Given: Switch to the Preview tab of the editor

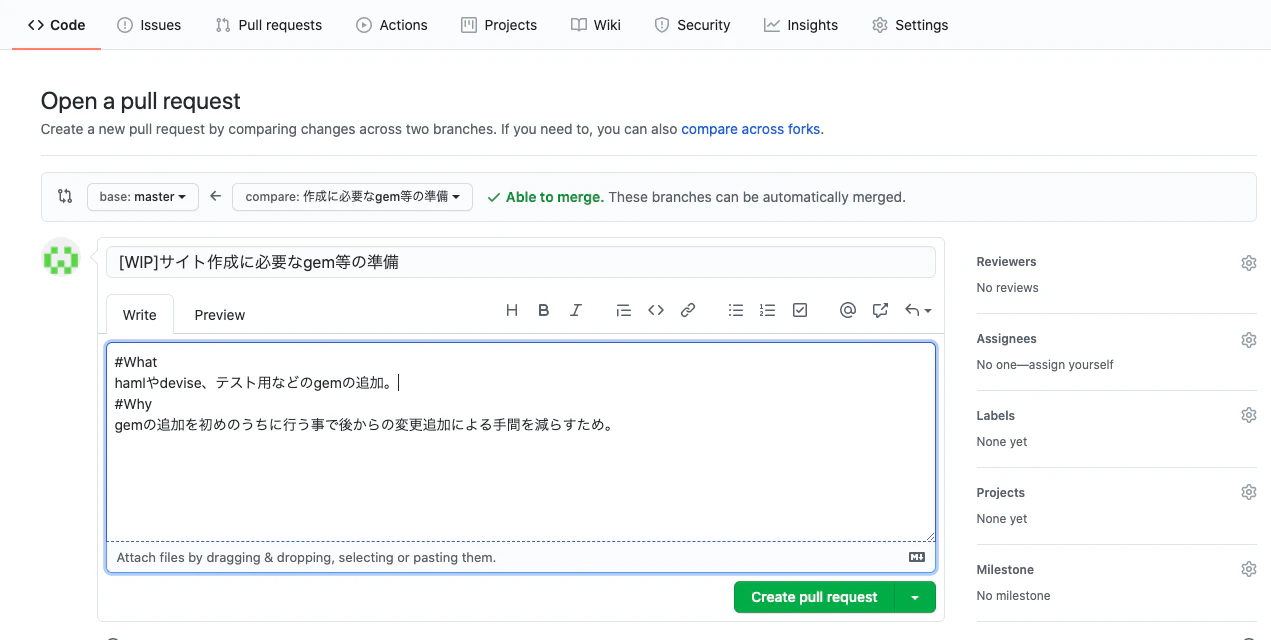Looking at the screenshot, I should pos(220,315).
